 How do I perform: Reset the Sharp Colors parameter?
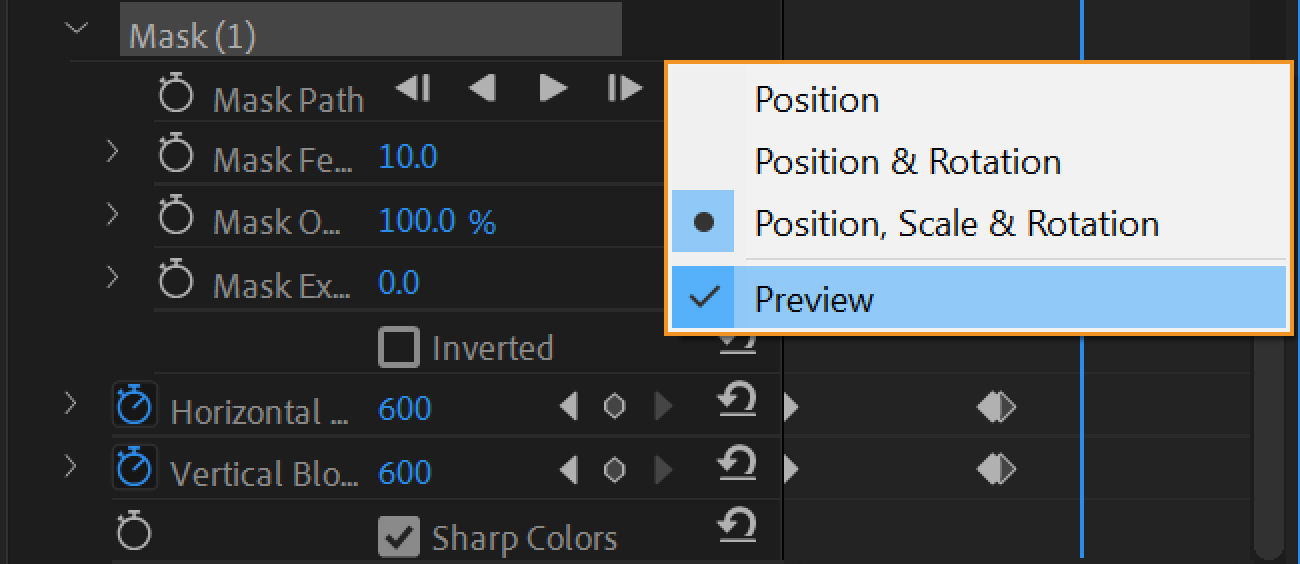(x=736, y=526)
